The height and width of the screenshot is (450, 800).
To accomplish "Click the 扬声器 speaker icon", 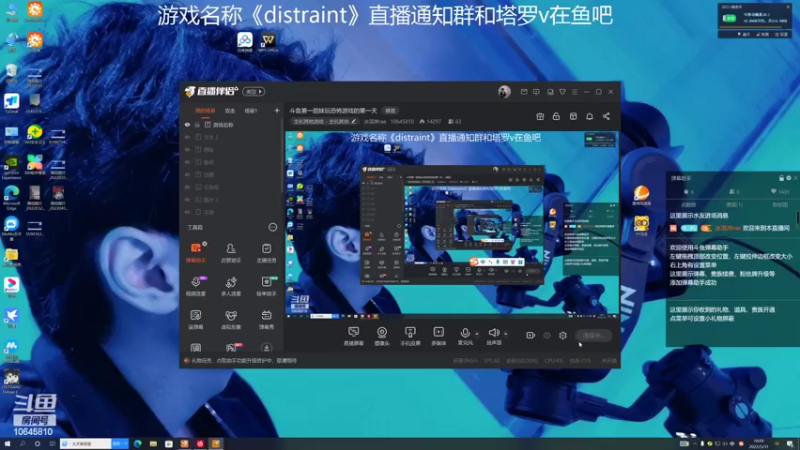I will [x=493, y=333].
